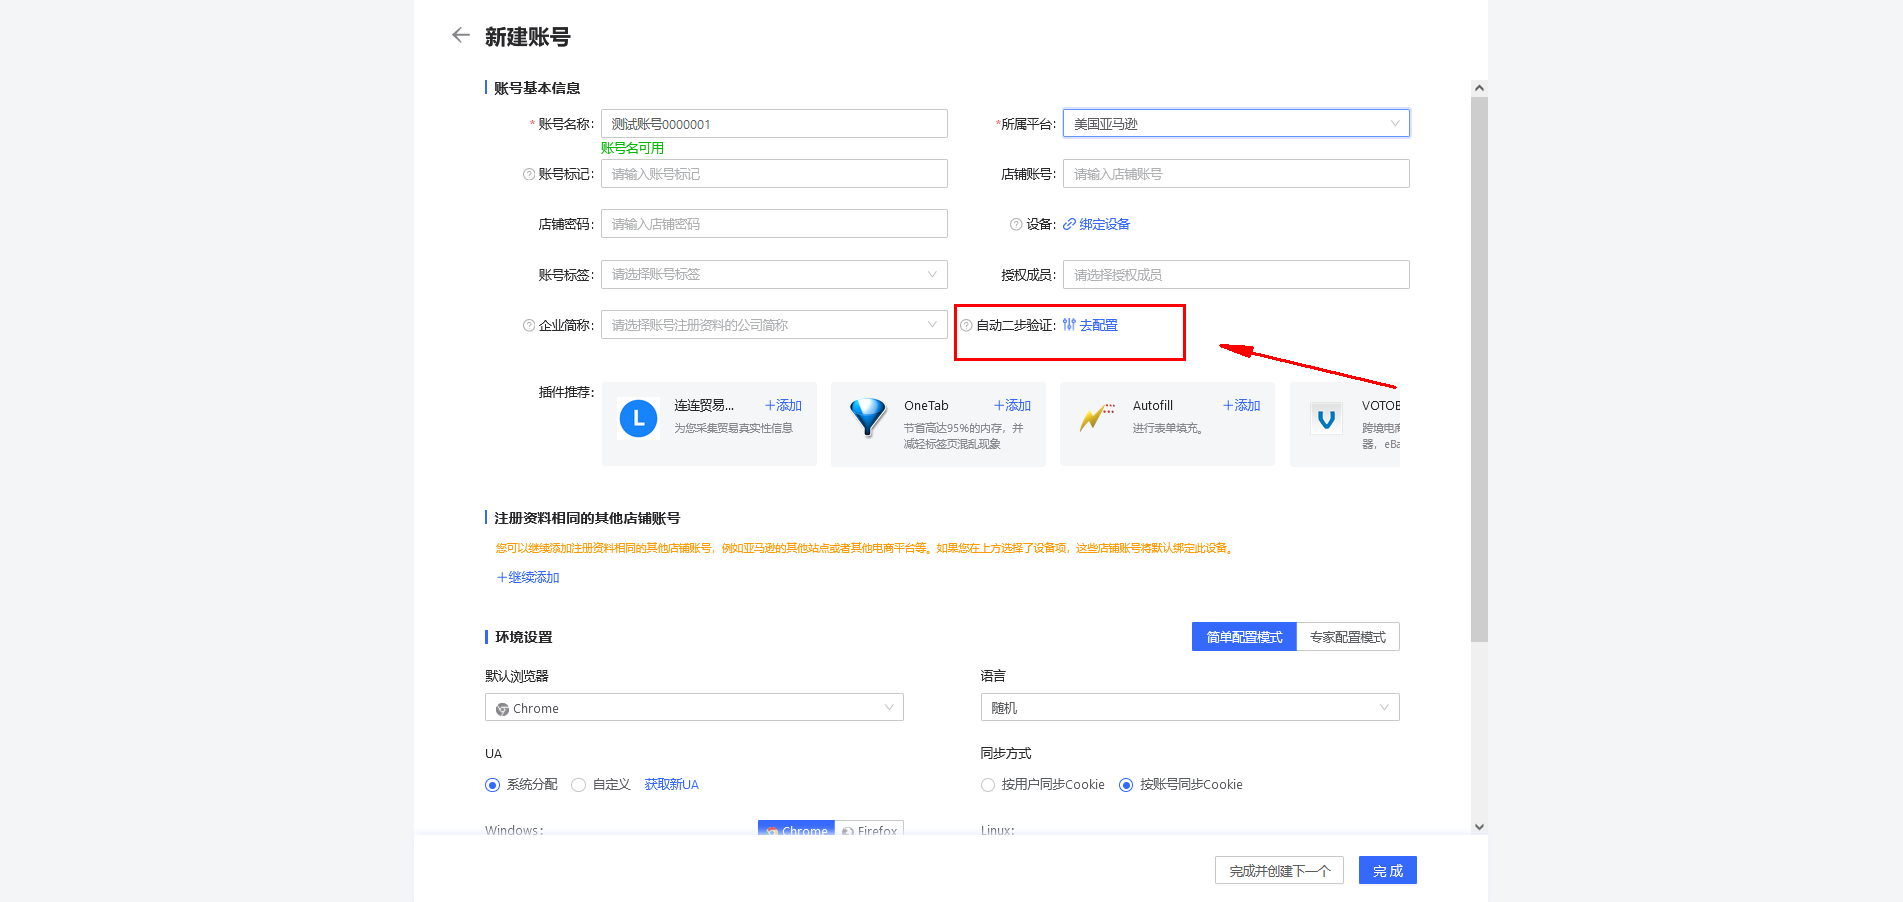Screen dimensions: 1903x902
Task: Select the 系统分配 UA radio option
Action: point(492,785)
